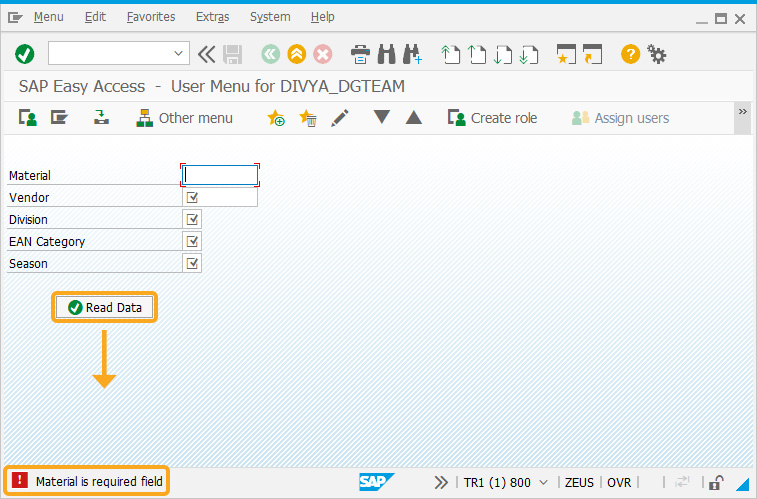This screenshot has width=757, height=499.
Task: Click the green Back icon
Action: pos(270,54)
